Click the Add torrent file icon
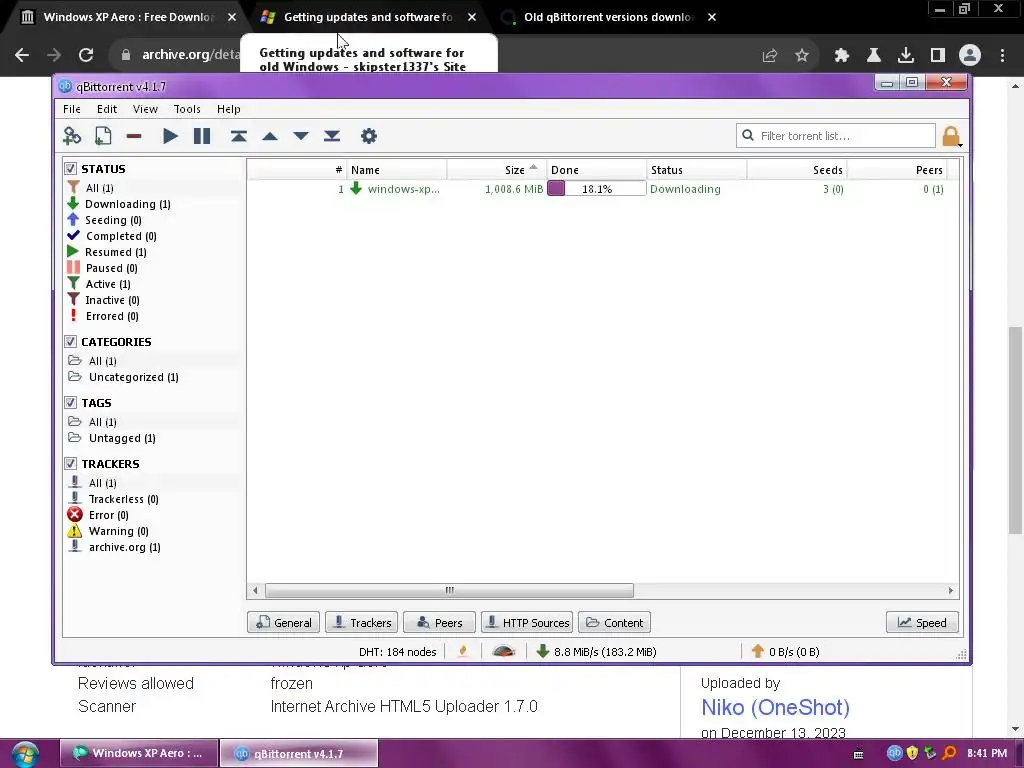 103,136
